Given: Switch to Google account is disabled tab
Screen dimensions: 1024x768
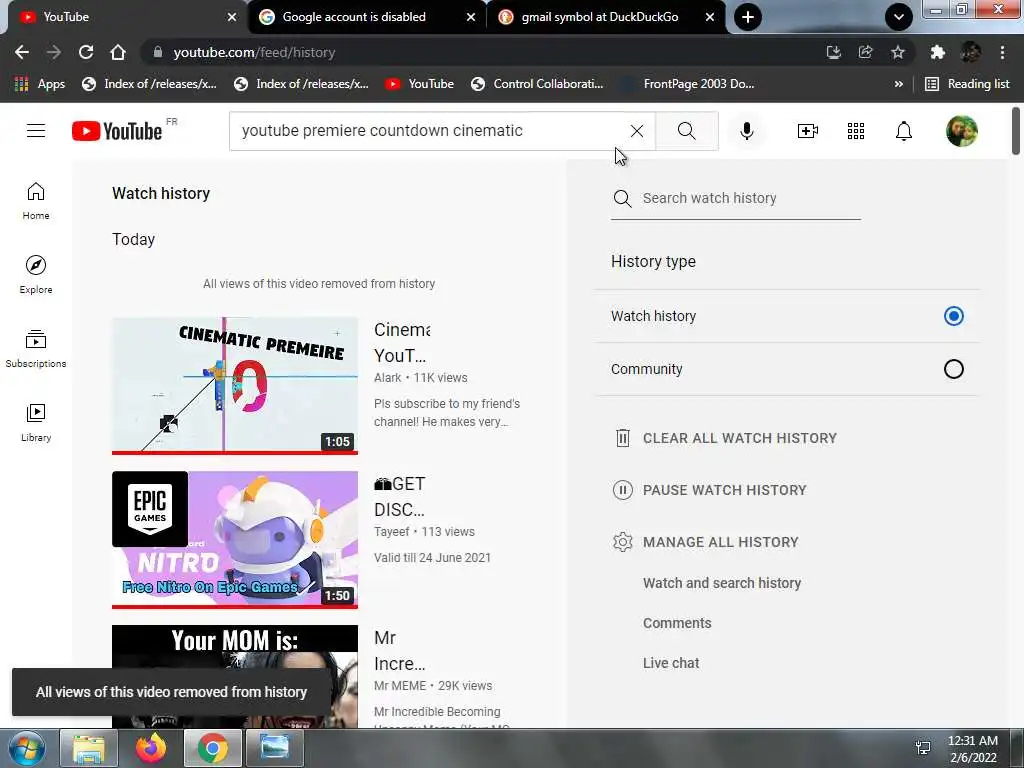Looking at the screenshot, I should [x=366, y=17].
